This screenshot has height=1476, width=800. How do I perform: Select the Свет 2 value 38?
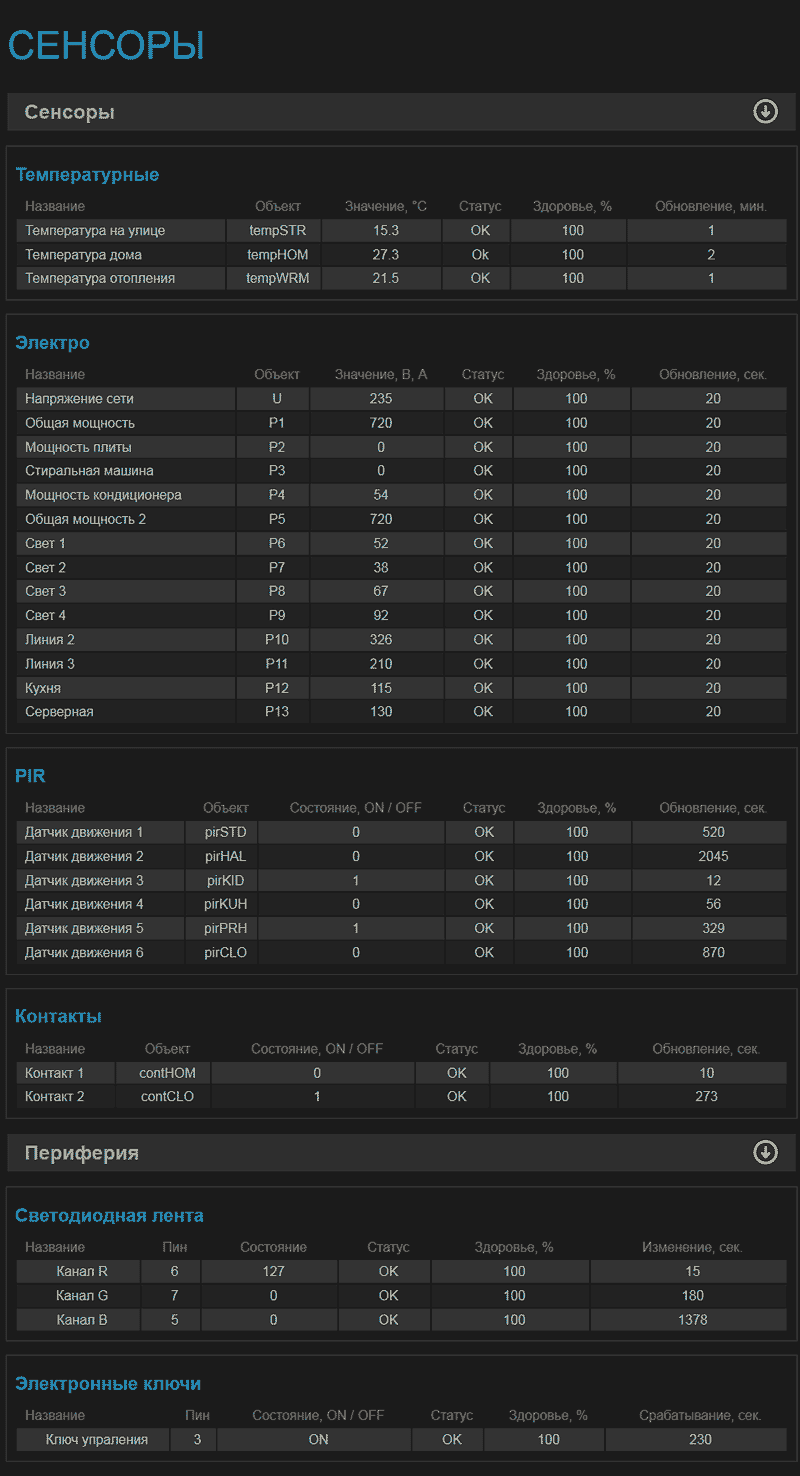point(380,567)
